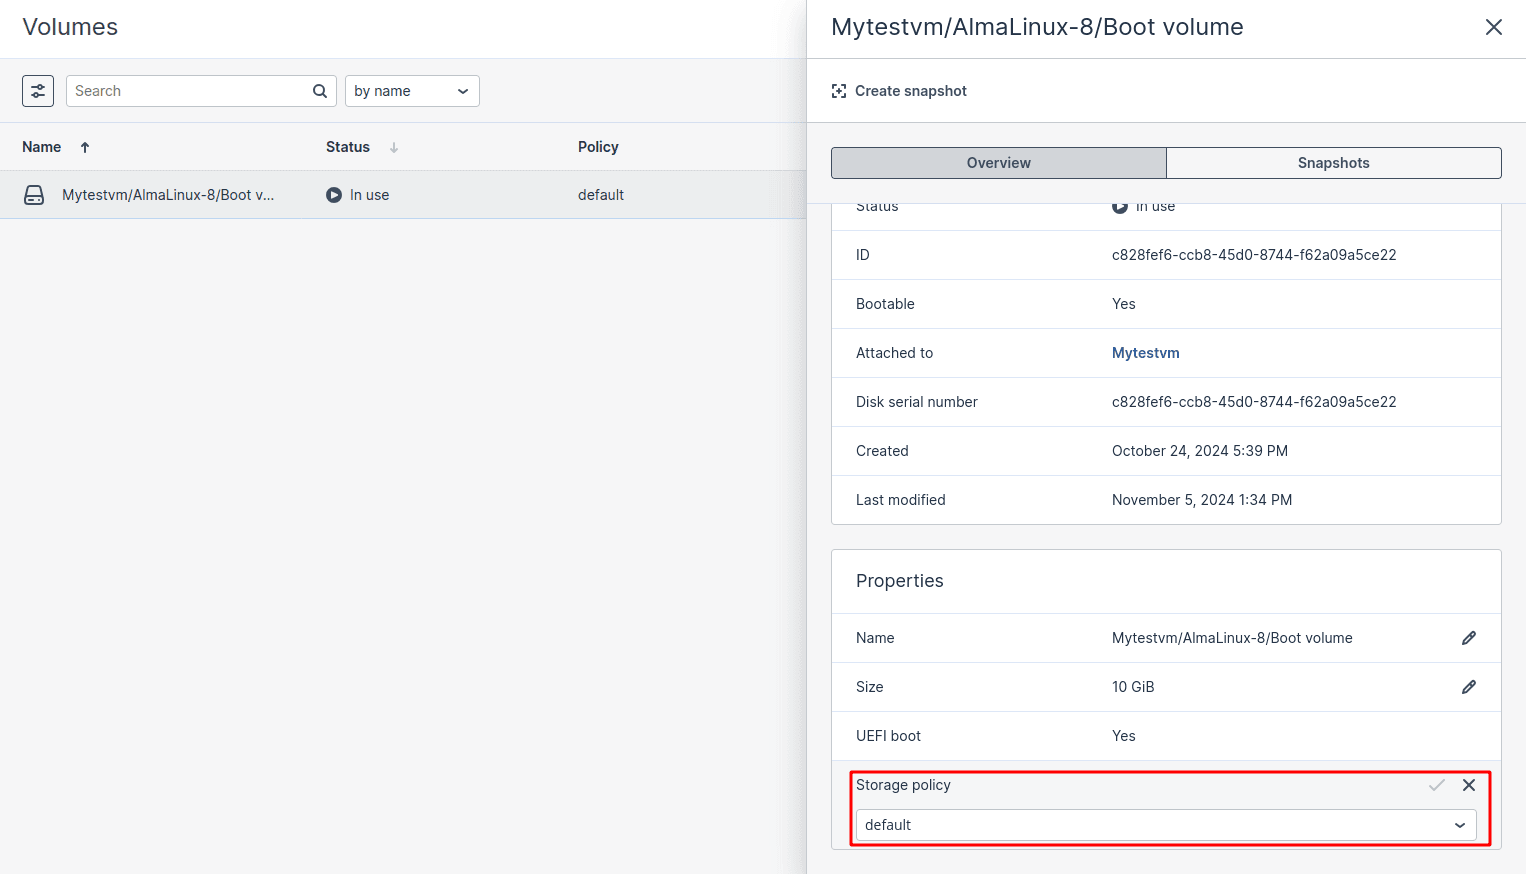Open the filter settings icon
Viewport: 1526px width, 874px height.
[38, 91]
